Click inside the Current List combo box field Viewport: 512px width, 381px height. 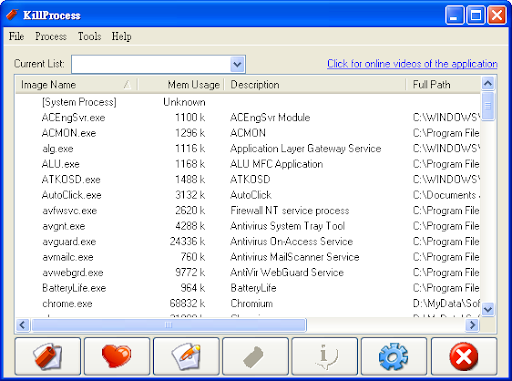point(151,64)
